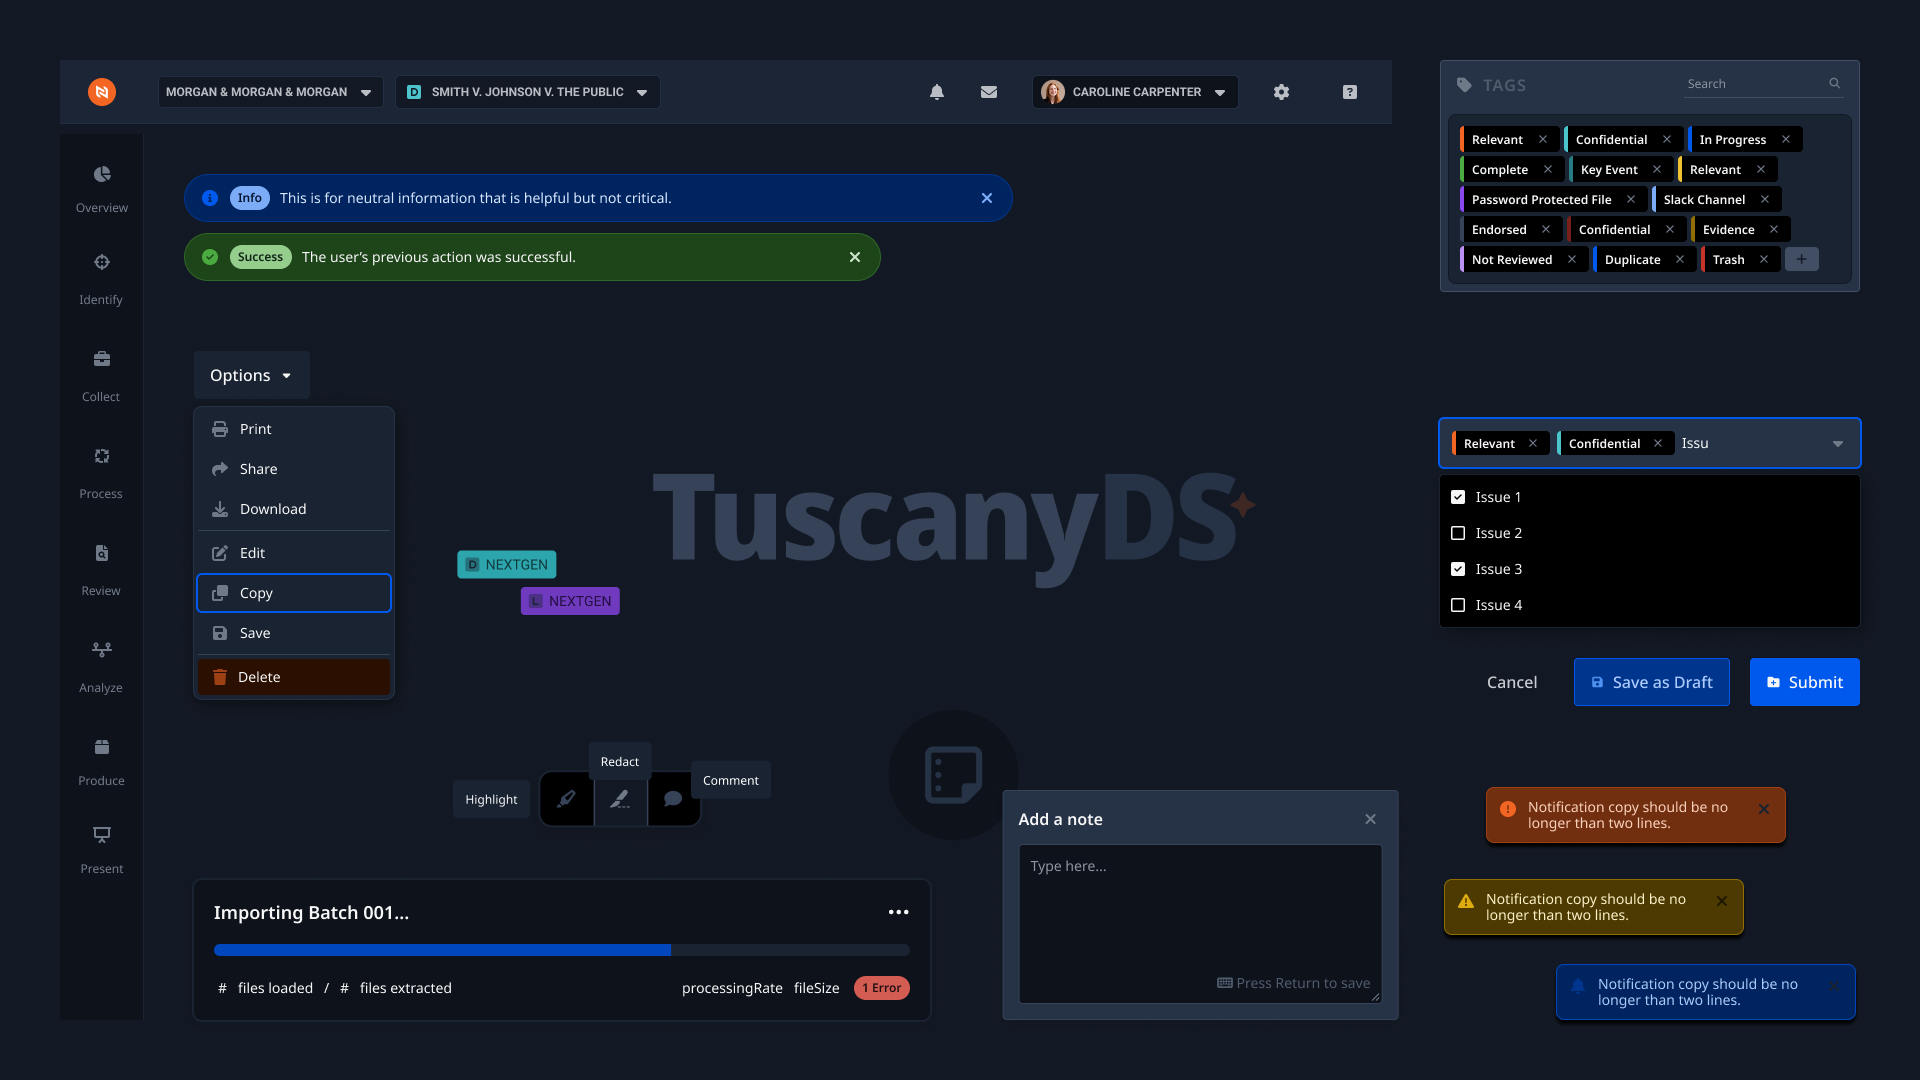This screenshot has height=1080, width=1920.
Task: Open the mail envelope icon
Action: pos(989,92)
